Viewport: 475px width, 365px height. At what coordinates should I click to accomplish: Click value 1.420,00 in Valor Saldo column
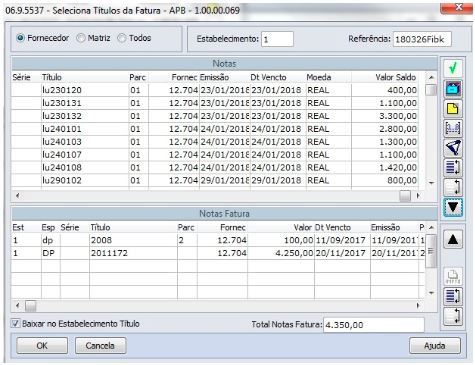[398, 167]
